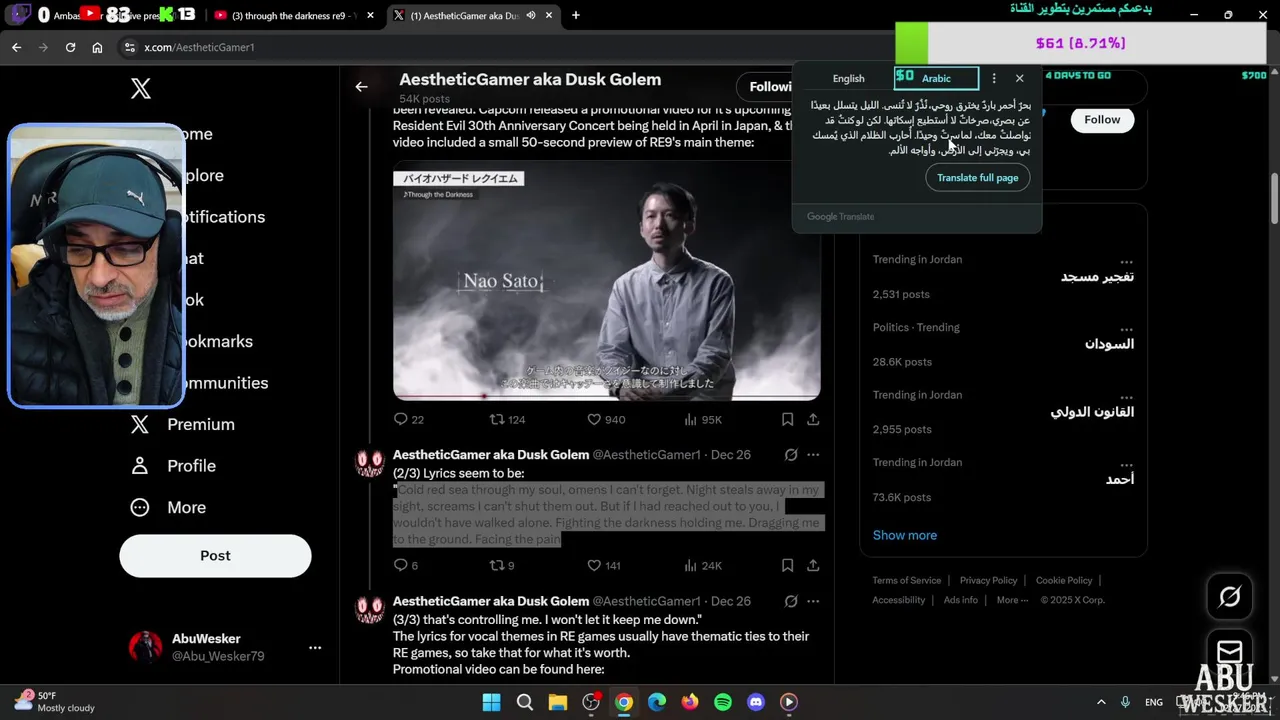Like the post with 940 likes

[x=606, y=419]
